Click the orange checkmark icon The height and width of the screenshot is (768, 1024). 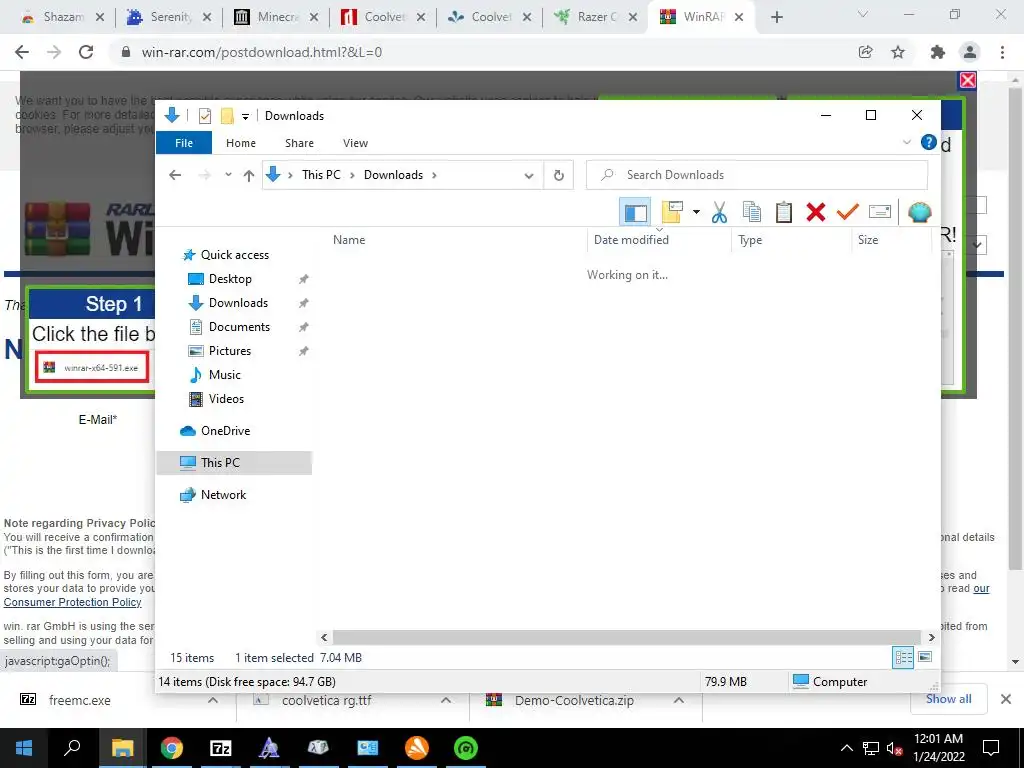click(x=848, y=212)
